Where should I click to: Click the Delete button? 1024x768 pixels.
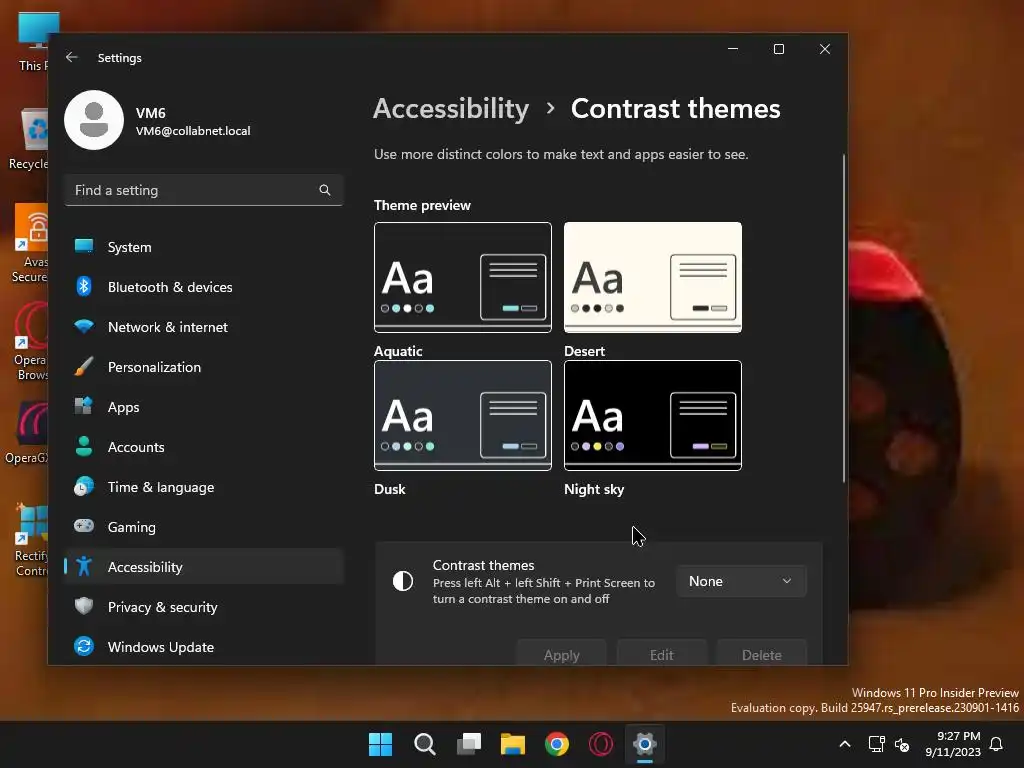761,653
